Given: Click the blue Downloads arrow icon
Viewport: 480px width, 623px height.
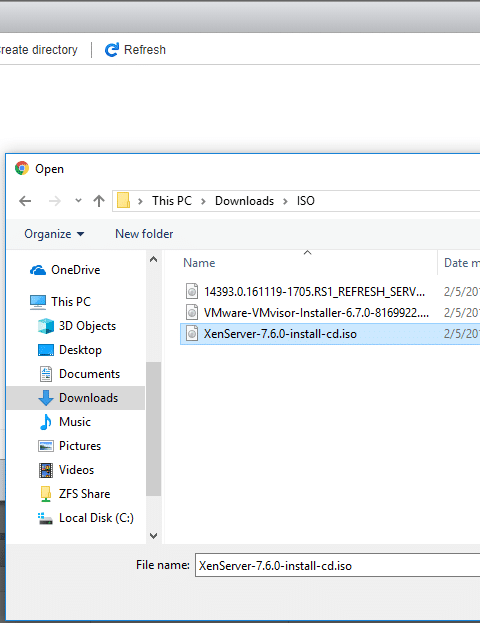Looking at the screenshot, I should click(x=46, y=398).
